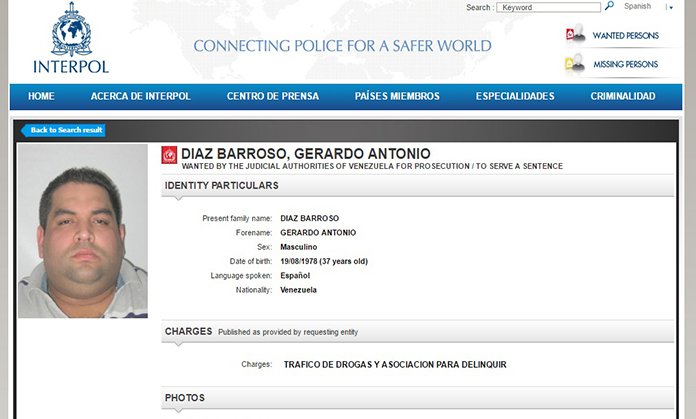696x419 pixels.
Task: Open the CRIMINALIDAD menu item
Action: (623, 97)
